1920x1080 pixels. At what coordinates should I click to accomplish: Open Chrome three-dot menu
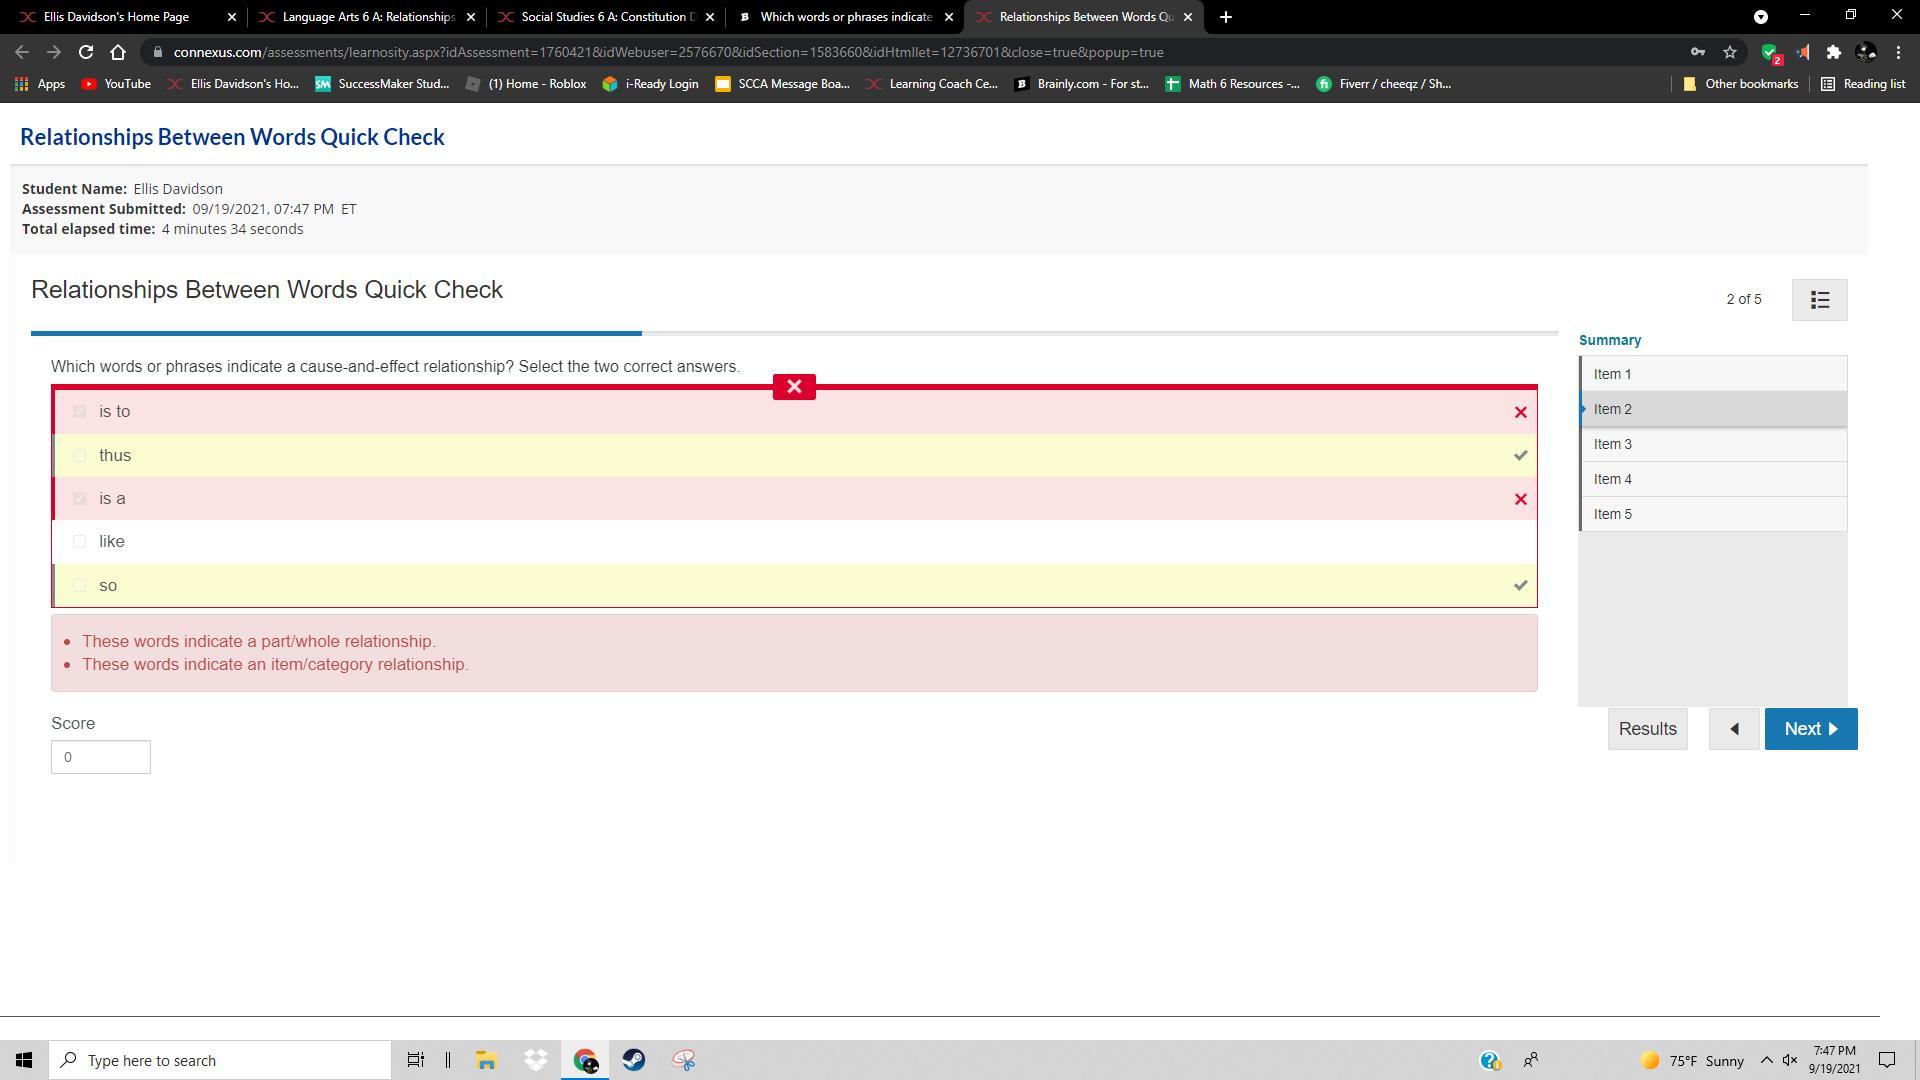pyautogui.click(x=1898, y=52)
